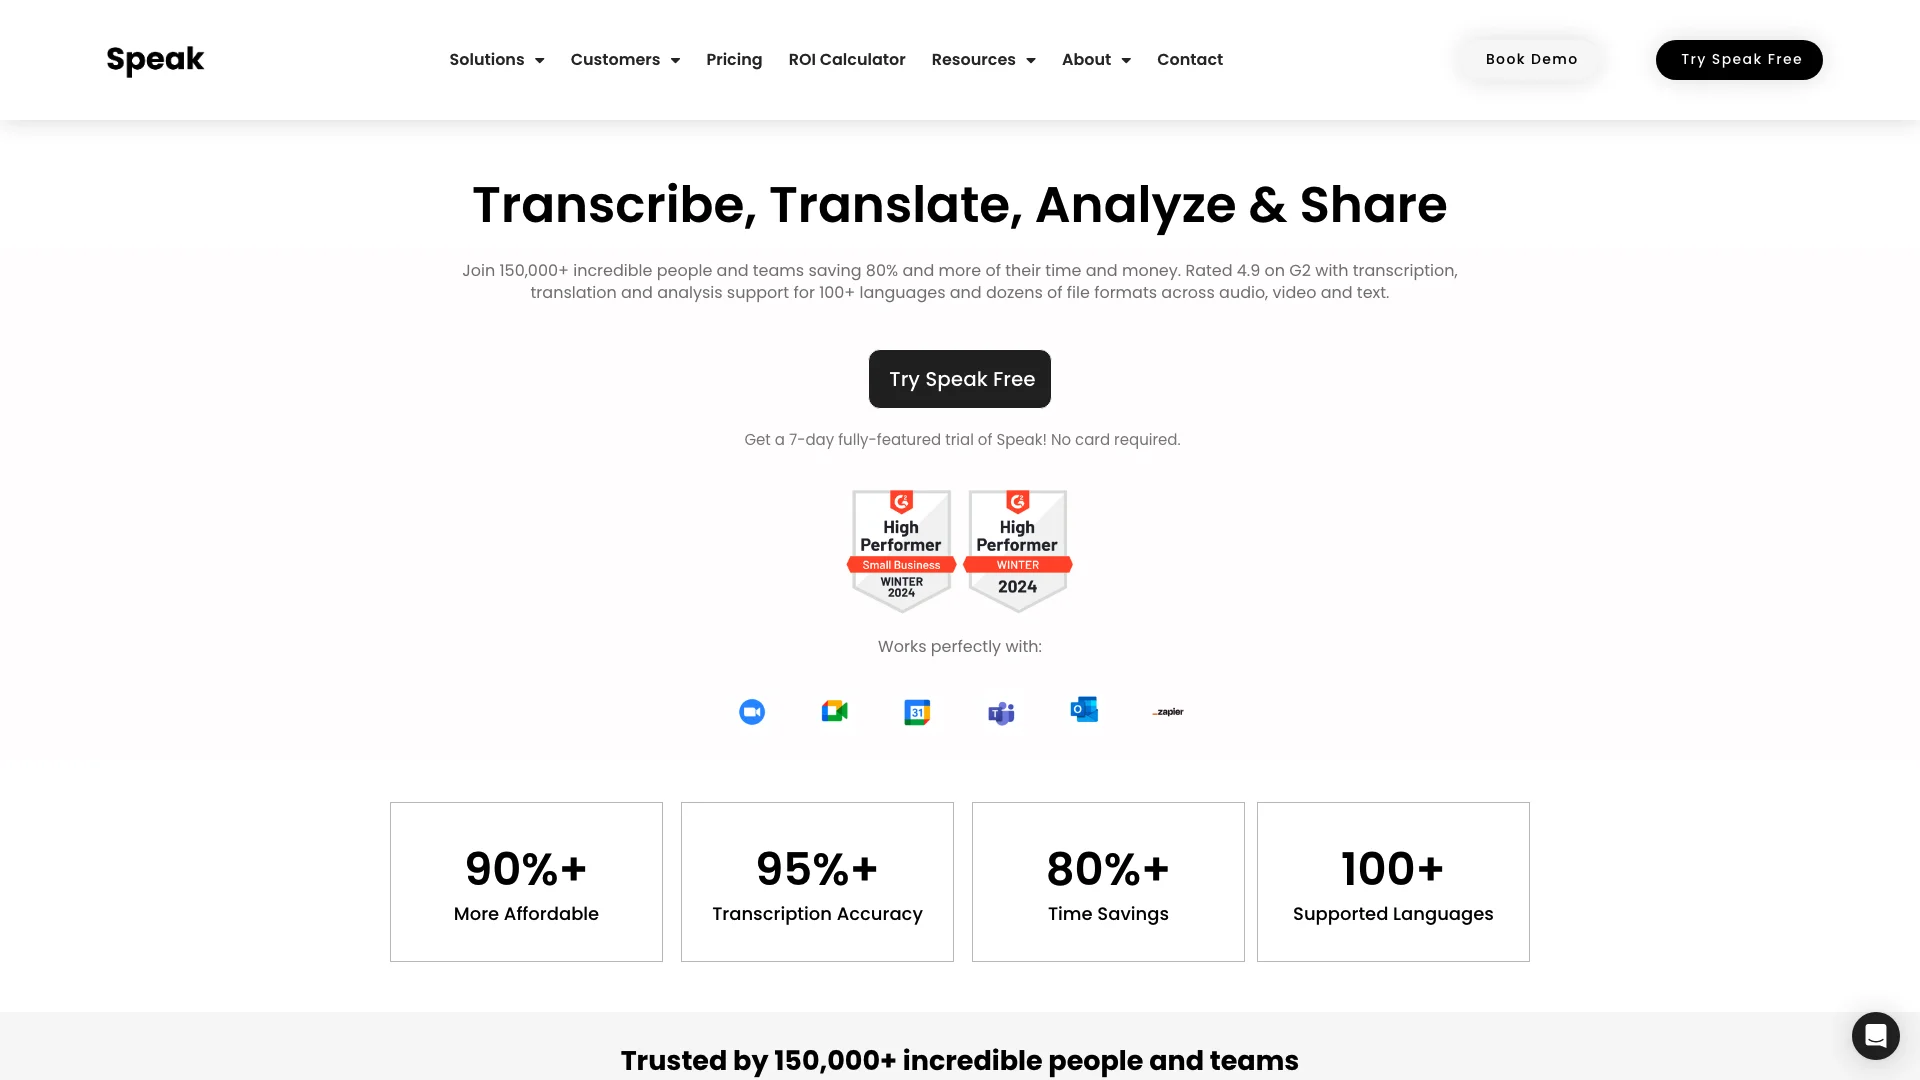Click the Zapier integration icon
1920x1080 pixels.
(1167, 711)
